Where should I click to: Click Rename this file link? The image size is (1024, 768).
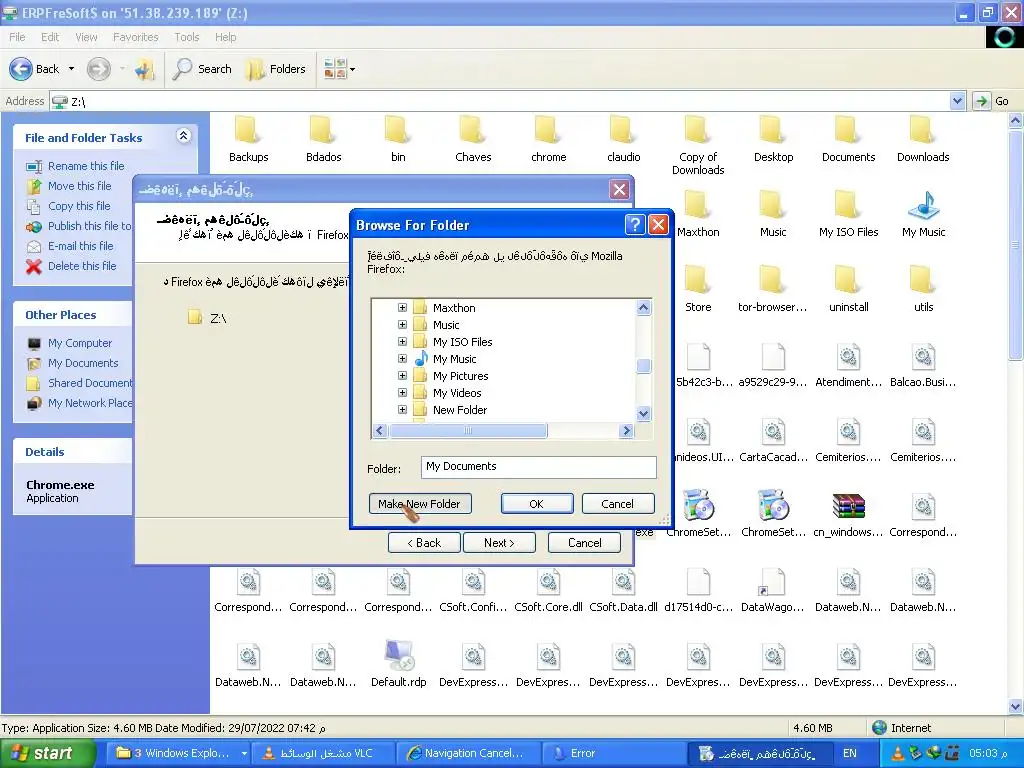[86, 166]
